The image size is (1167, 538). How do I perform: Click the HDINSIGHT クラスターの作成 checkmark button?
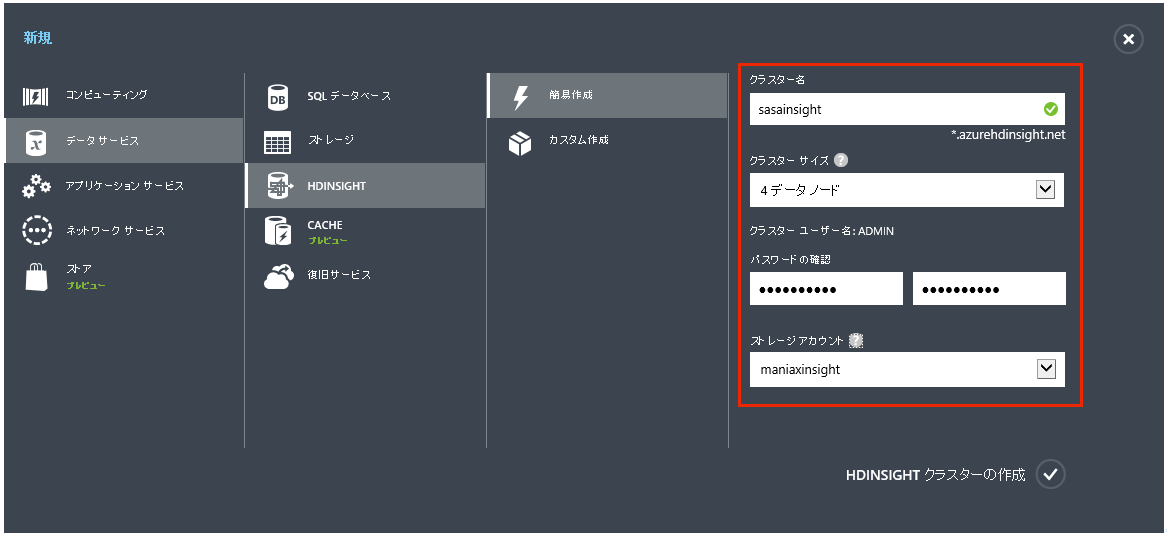coord(1050,474)
